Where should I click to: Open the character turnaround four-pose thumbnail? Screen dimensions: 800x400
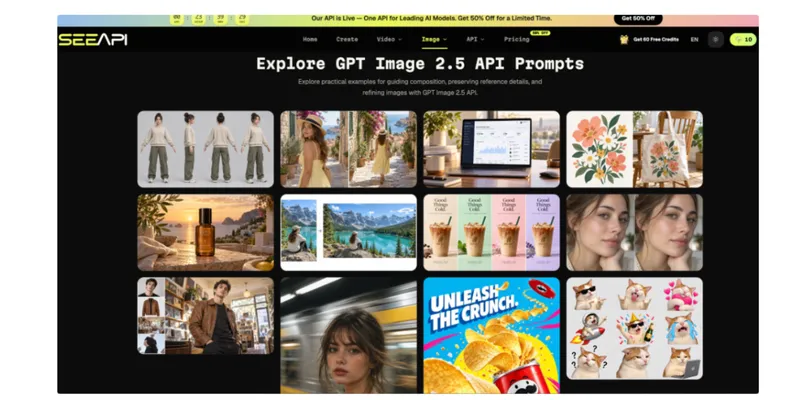205,149
